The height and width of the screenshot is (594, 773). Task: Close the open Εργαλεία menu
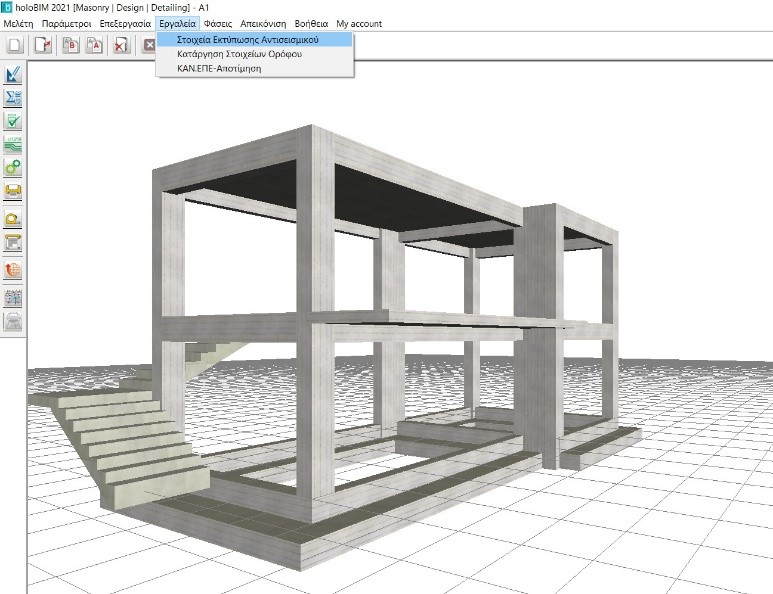tap(177, 24)
